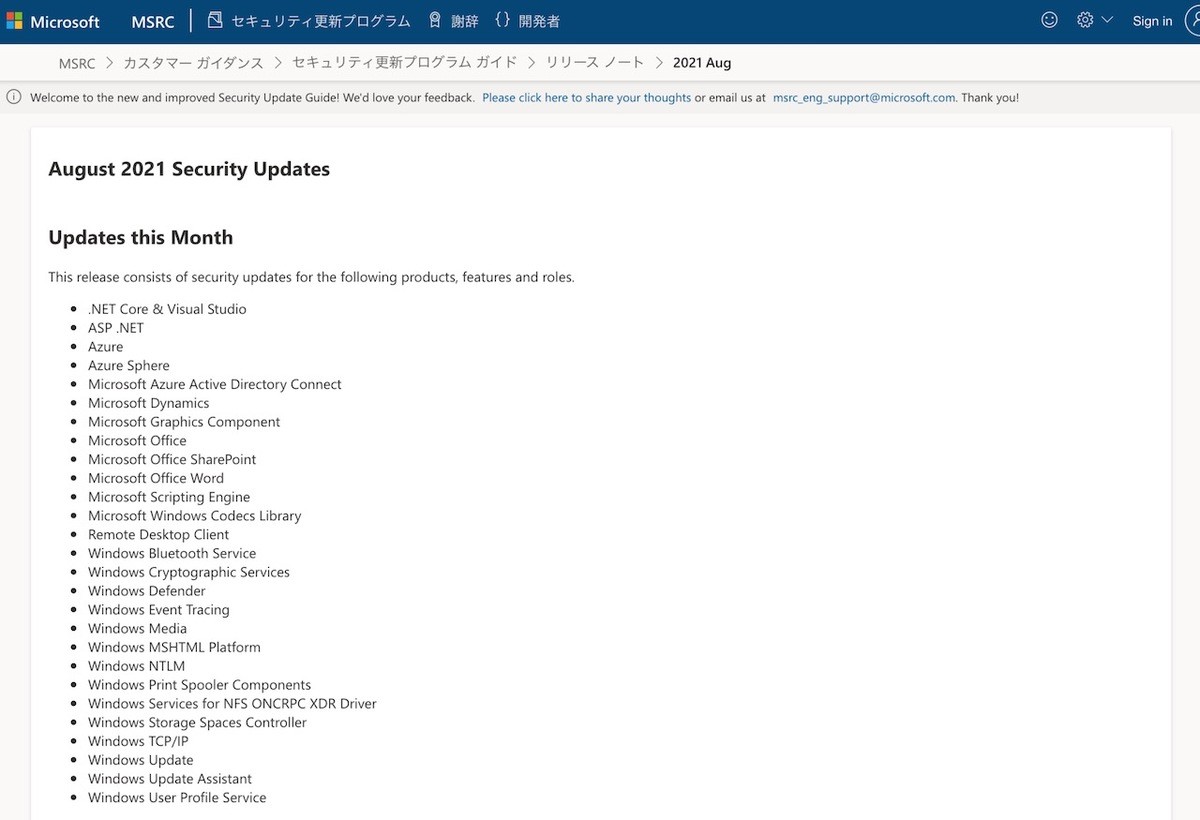Screen dimensions: 1200x820
Task: Go to MSRC breadcrumb link
Action: (77, 63)
